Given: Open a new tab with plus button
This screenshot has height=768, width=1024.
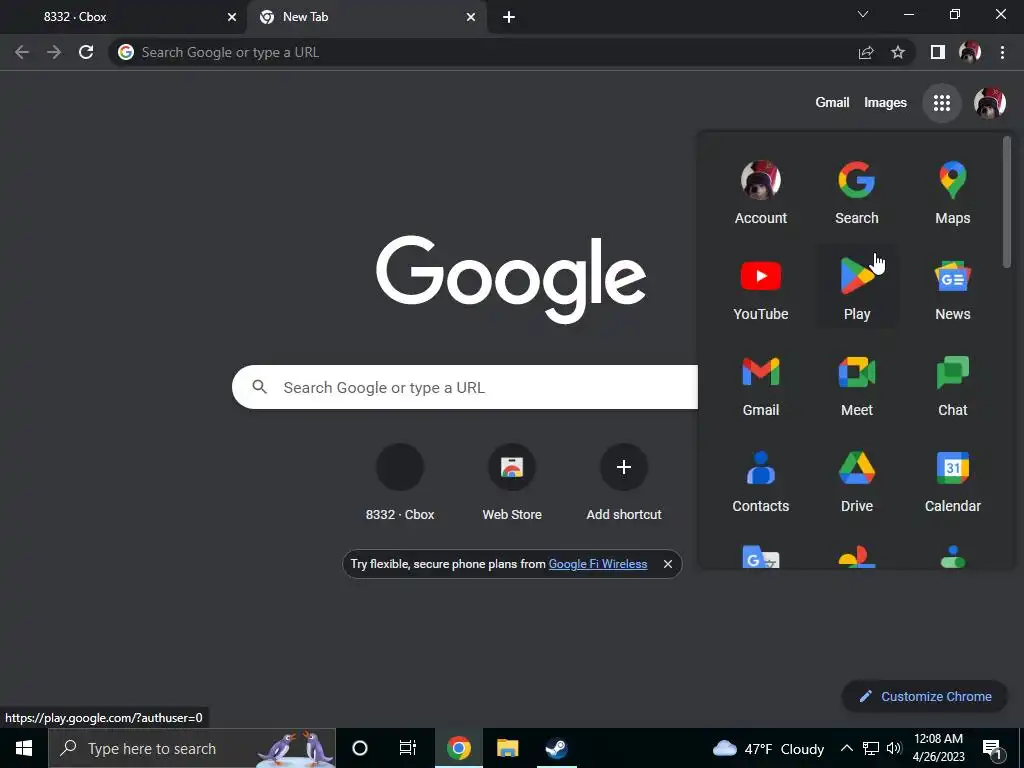Looking at the screenshot, I should pos(509,17).
